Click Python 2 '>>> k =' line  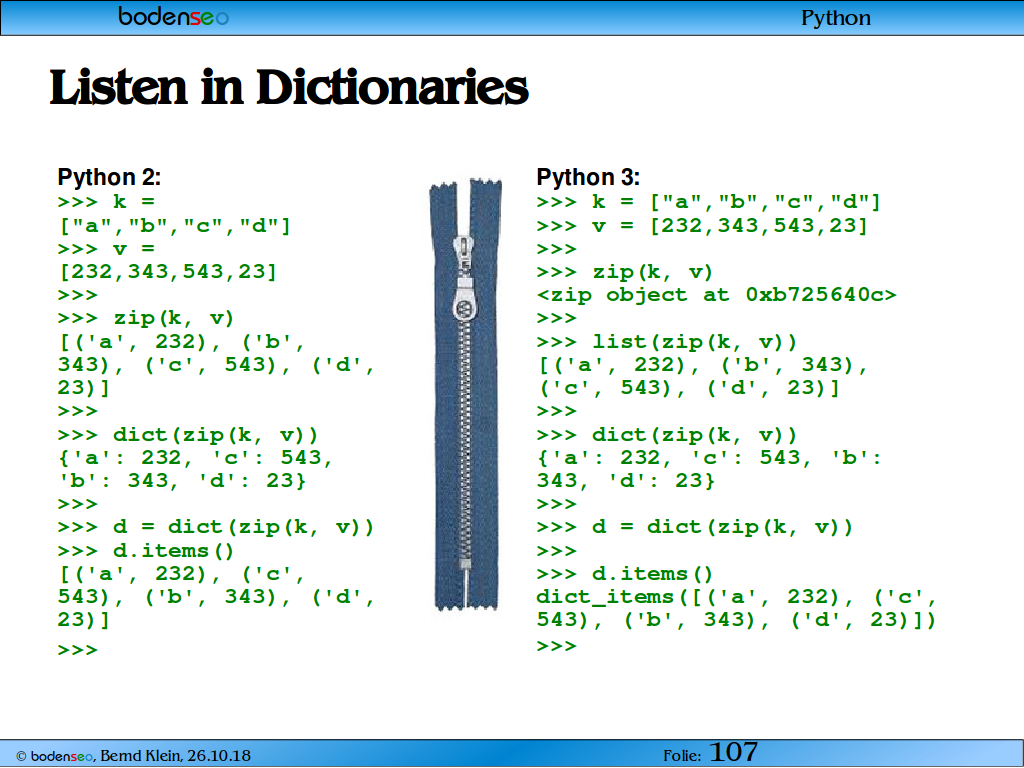tap(106, 202)
